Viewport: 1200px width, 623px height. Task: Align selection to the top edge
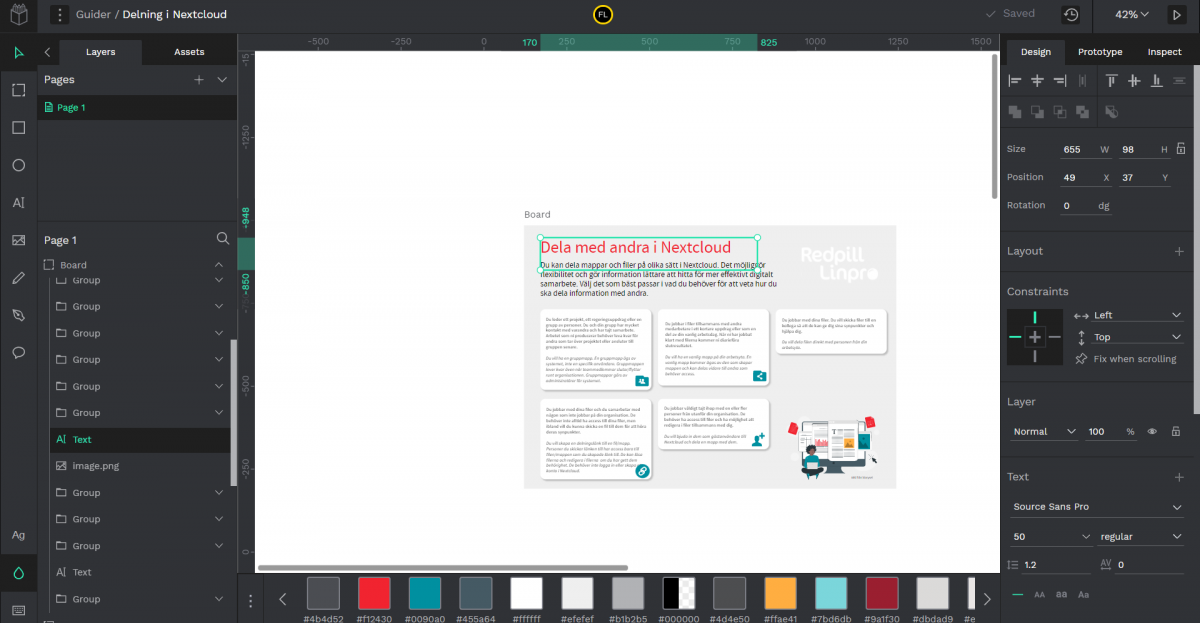tap(1111, 80)
